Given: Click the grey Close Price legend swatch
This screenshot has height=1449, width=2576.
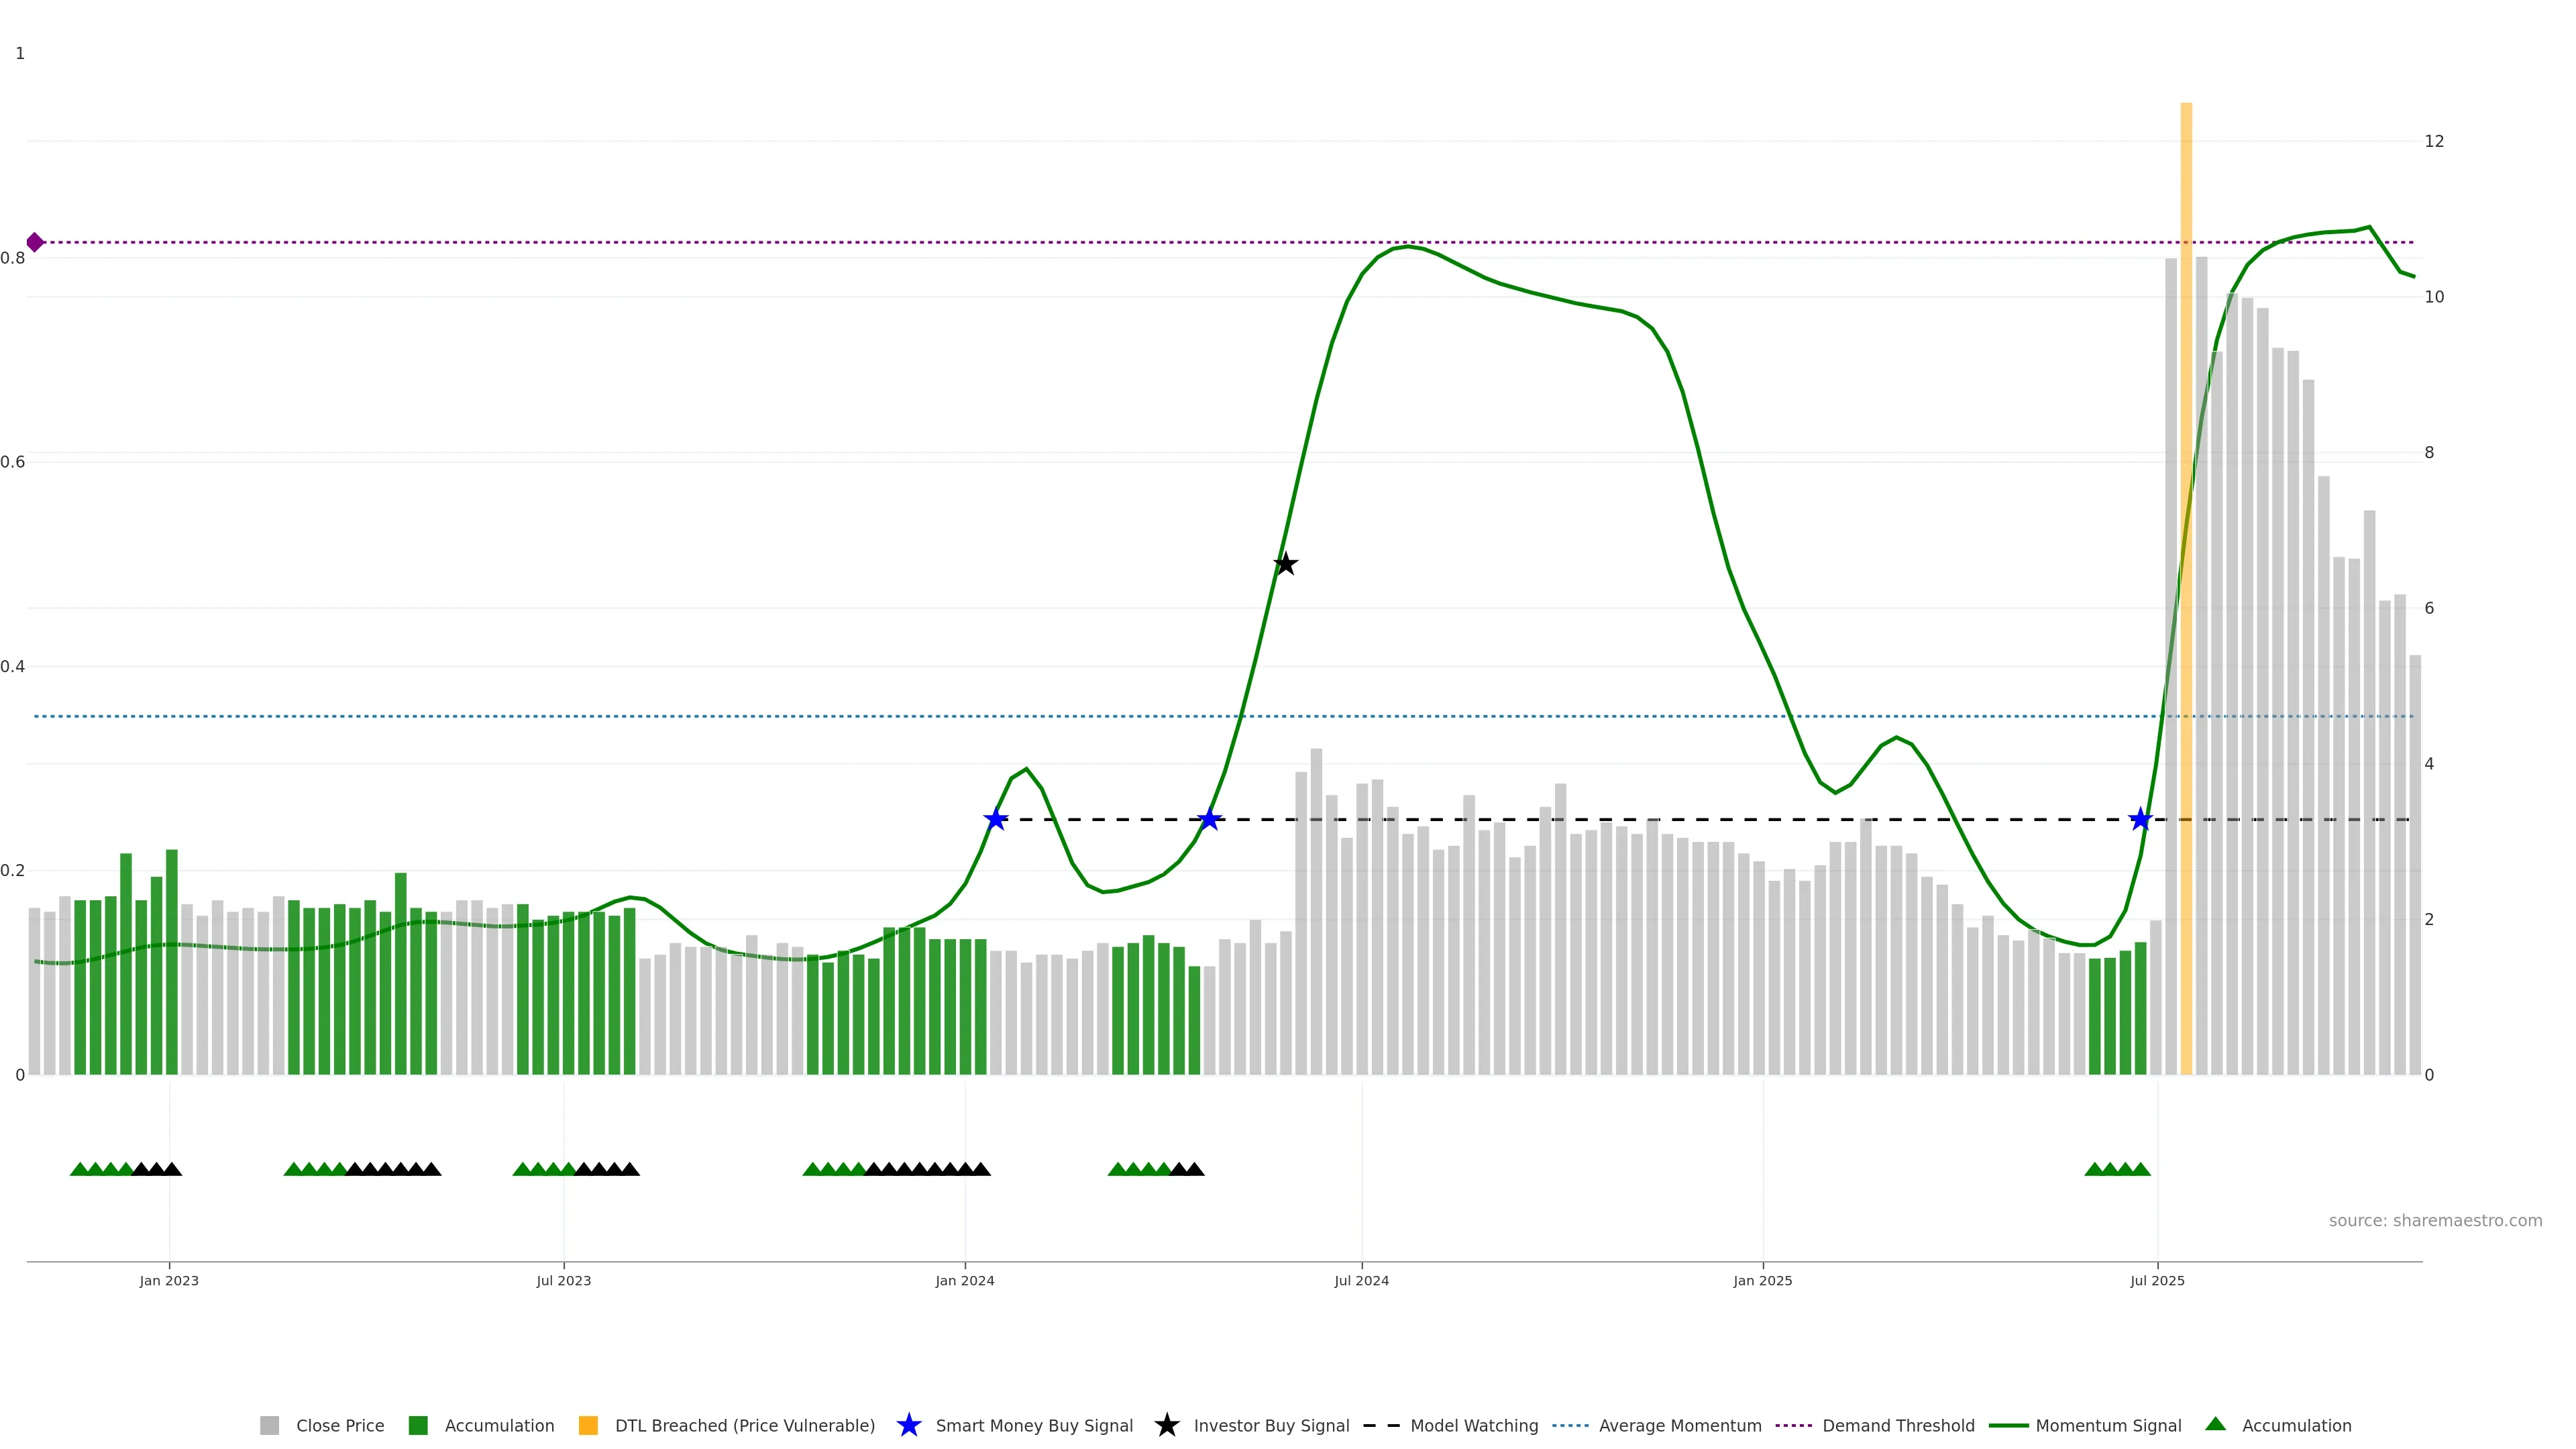Looking at the screenshot, I should [x=270, y=1426].
